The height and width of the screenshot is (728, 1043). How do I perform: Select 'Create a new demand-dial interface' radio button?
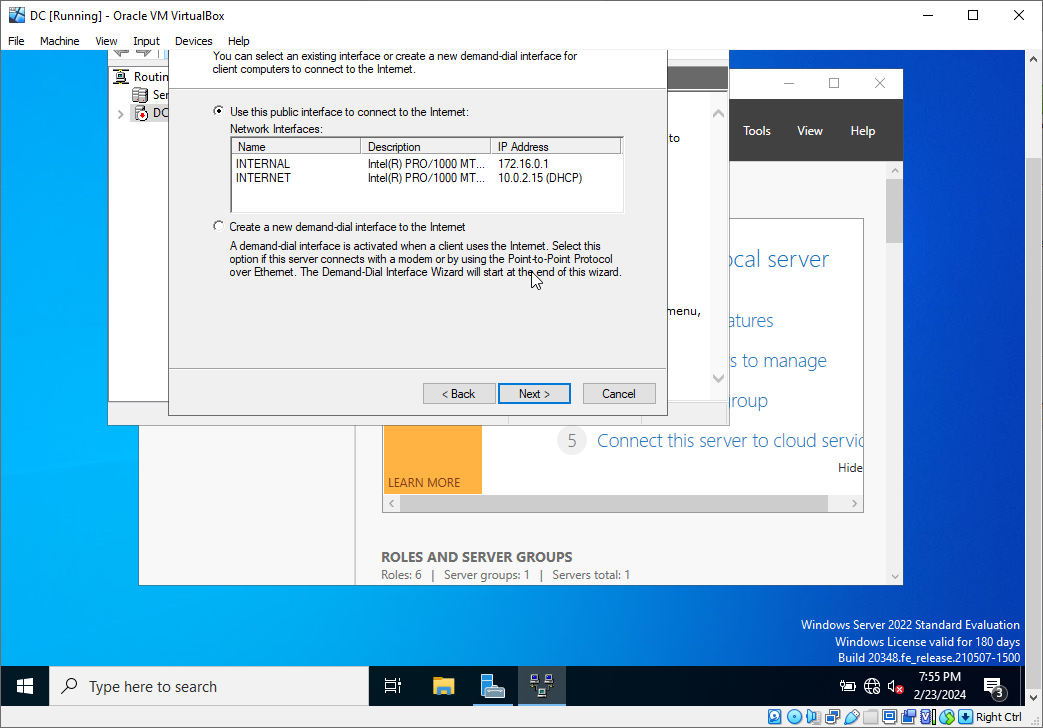(x=218, y=226)
